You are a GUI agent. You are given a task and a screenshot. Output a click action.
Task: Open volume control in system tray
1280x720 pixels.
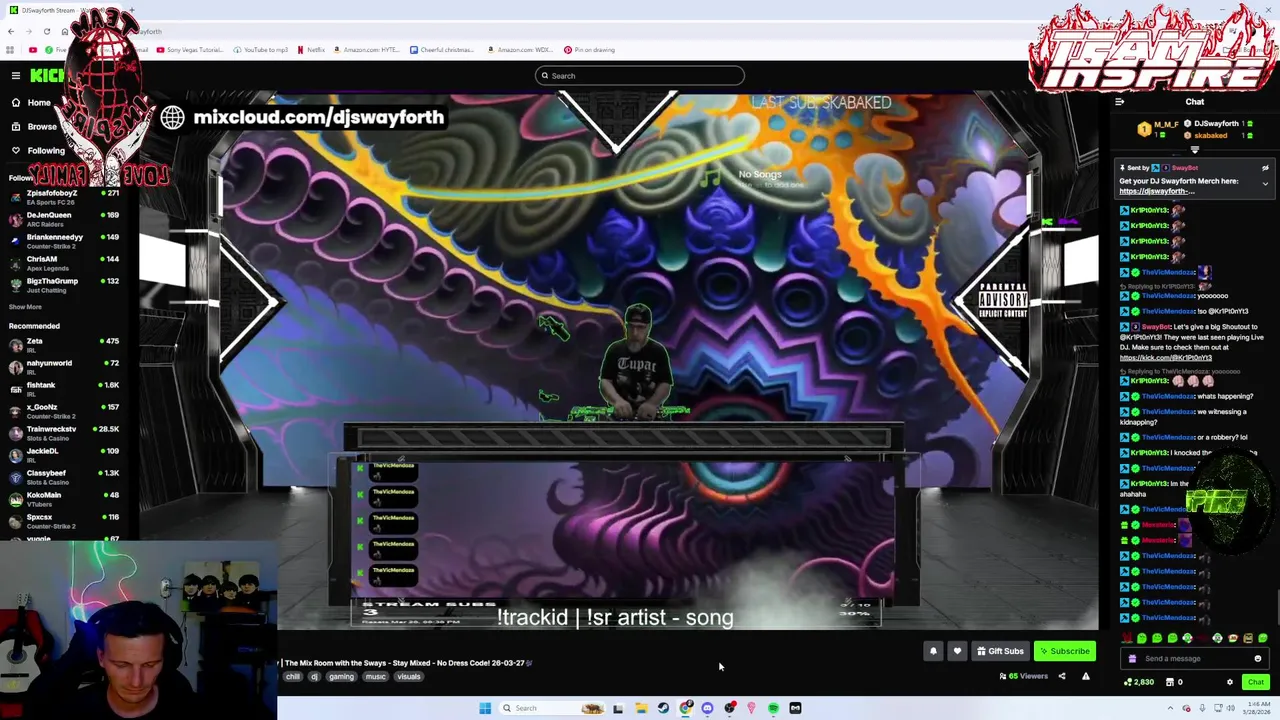[1230, 708]
